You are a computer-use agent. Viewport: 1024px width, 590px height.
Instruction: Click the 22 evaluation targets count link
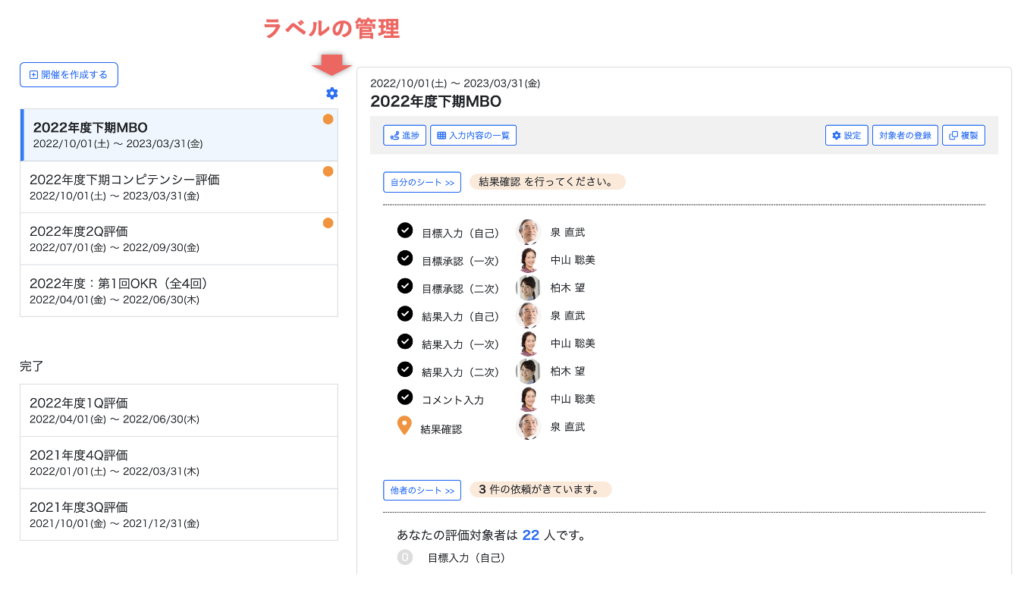pos(530,535)
